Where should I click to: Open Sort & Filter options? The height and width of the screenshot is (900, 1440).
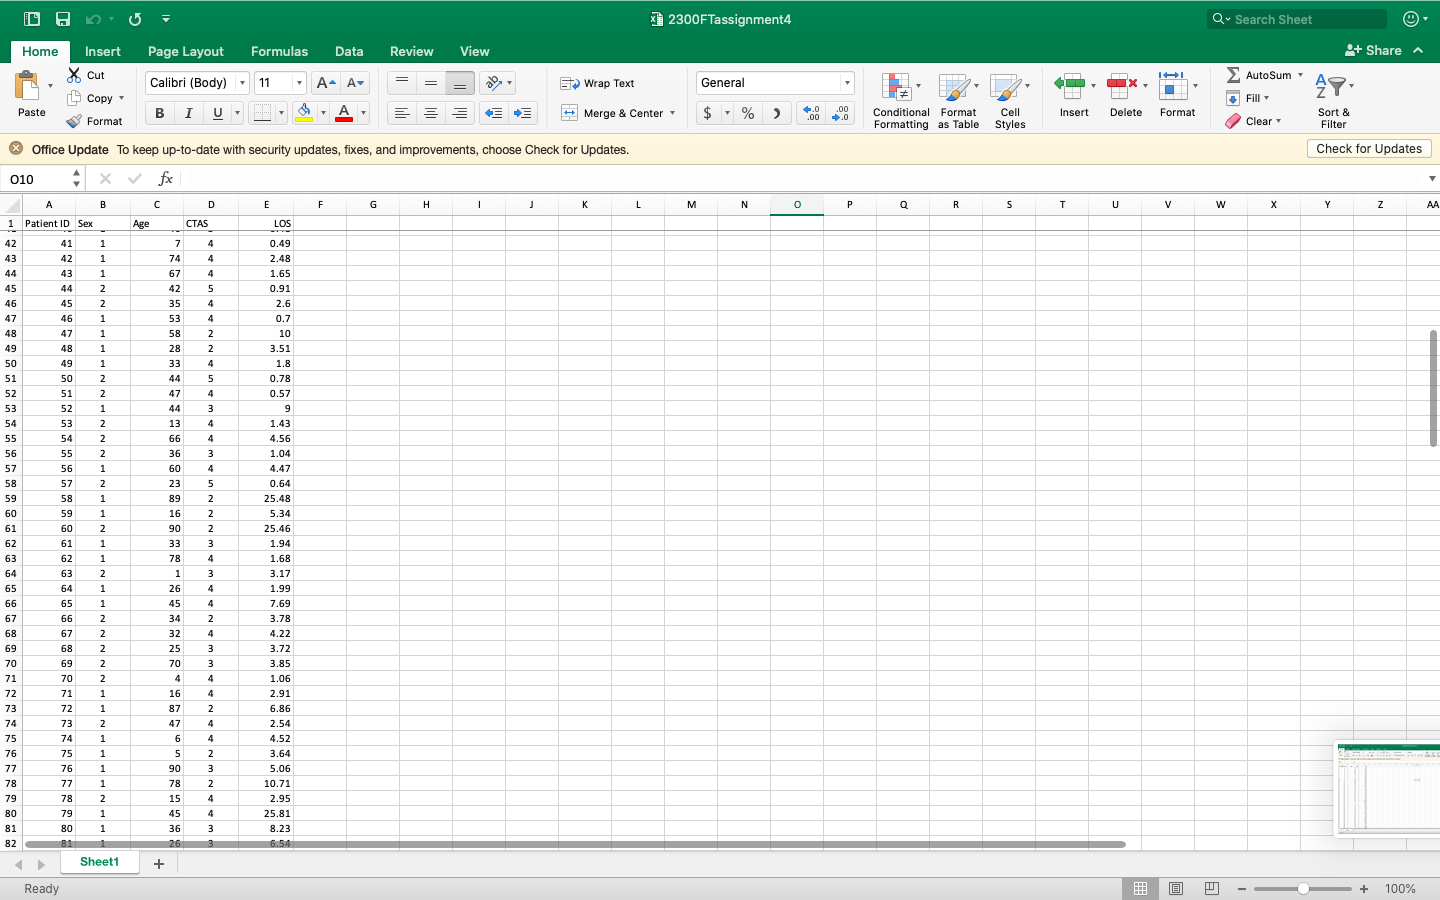point(1333,100)
